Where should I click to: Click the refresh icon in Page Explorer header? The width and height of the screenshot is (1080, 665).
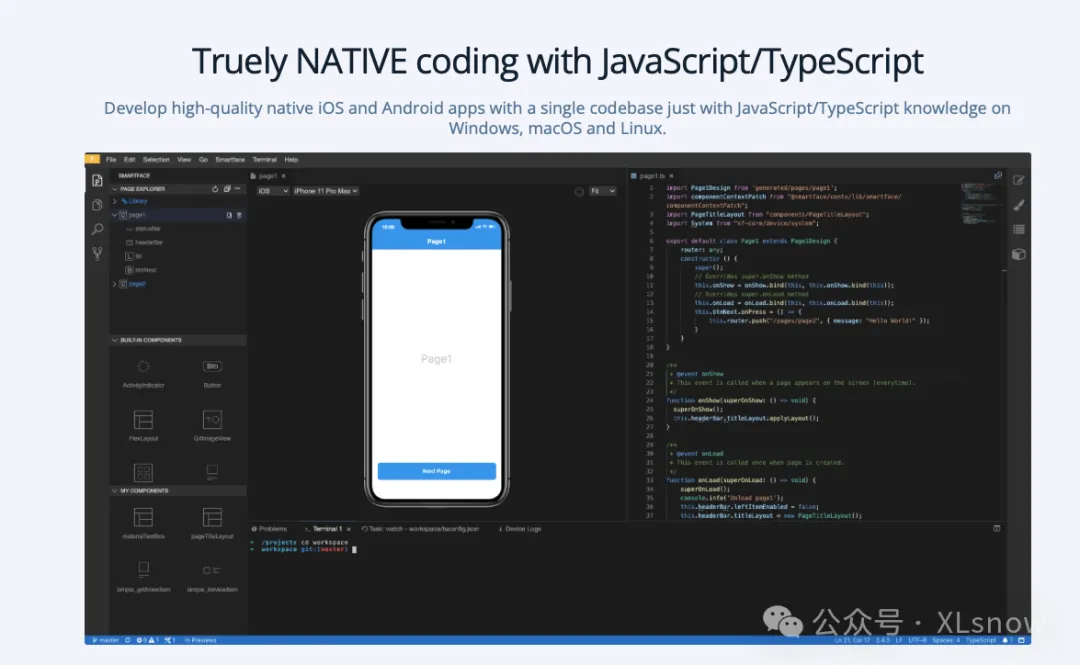pyautogui.click(x=215, y=189)
